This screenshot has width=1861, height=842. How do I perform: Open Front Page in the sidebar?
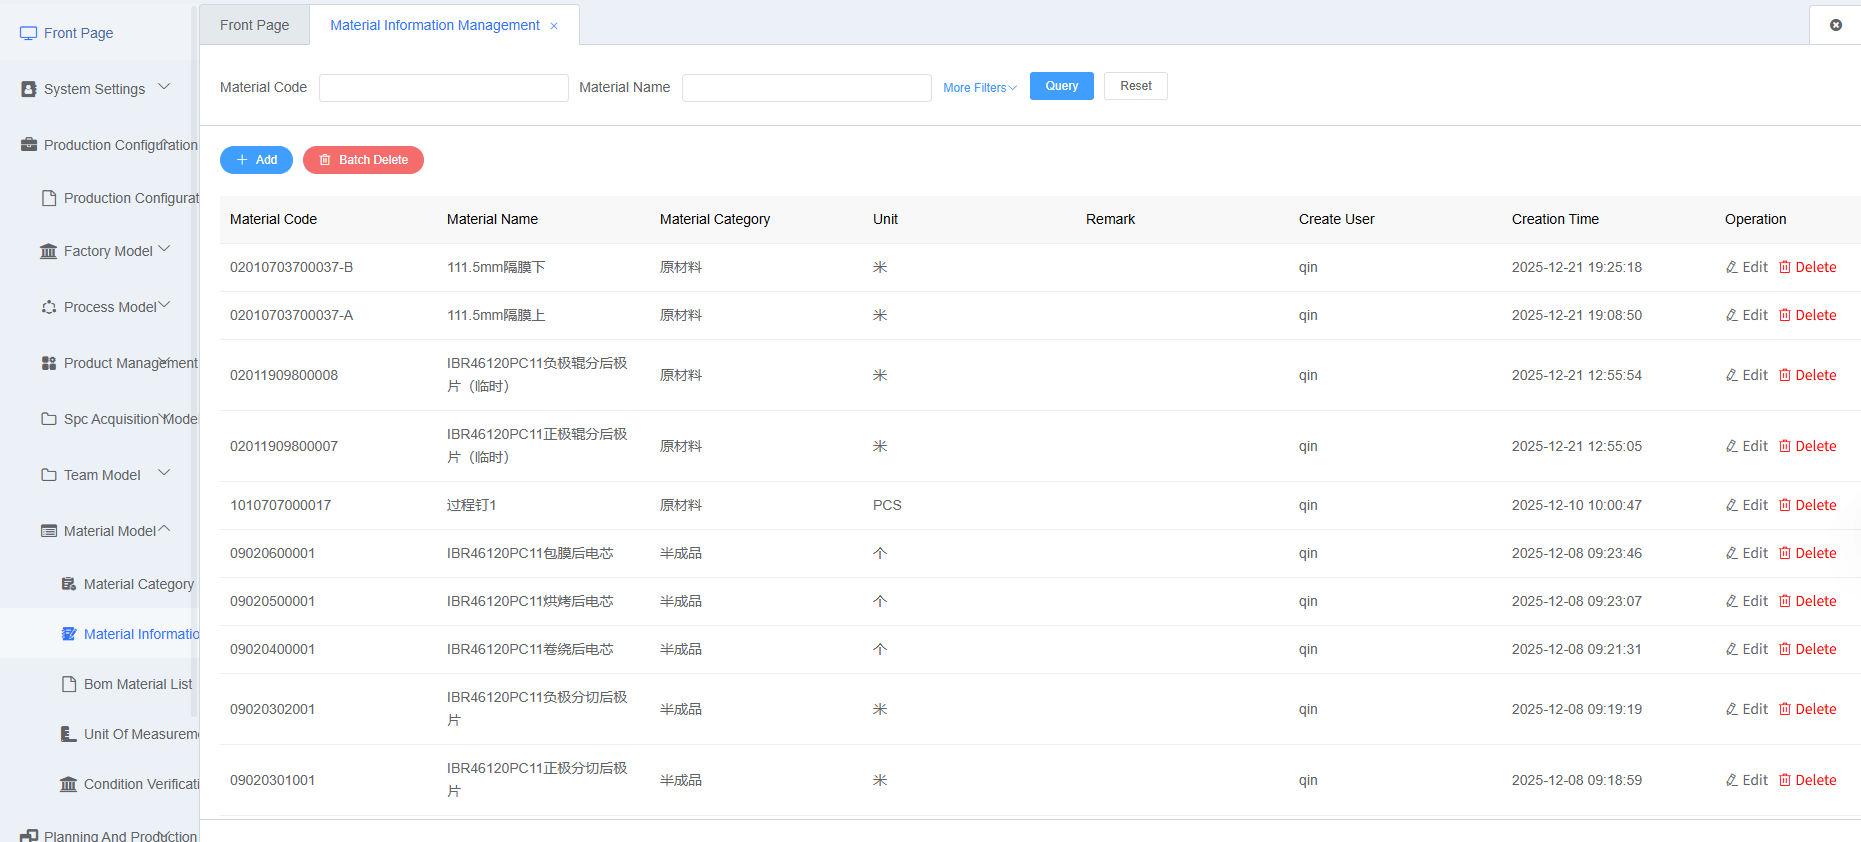coord(78,33)
